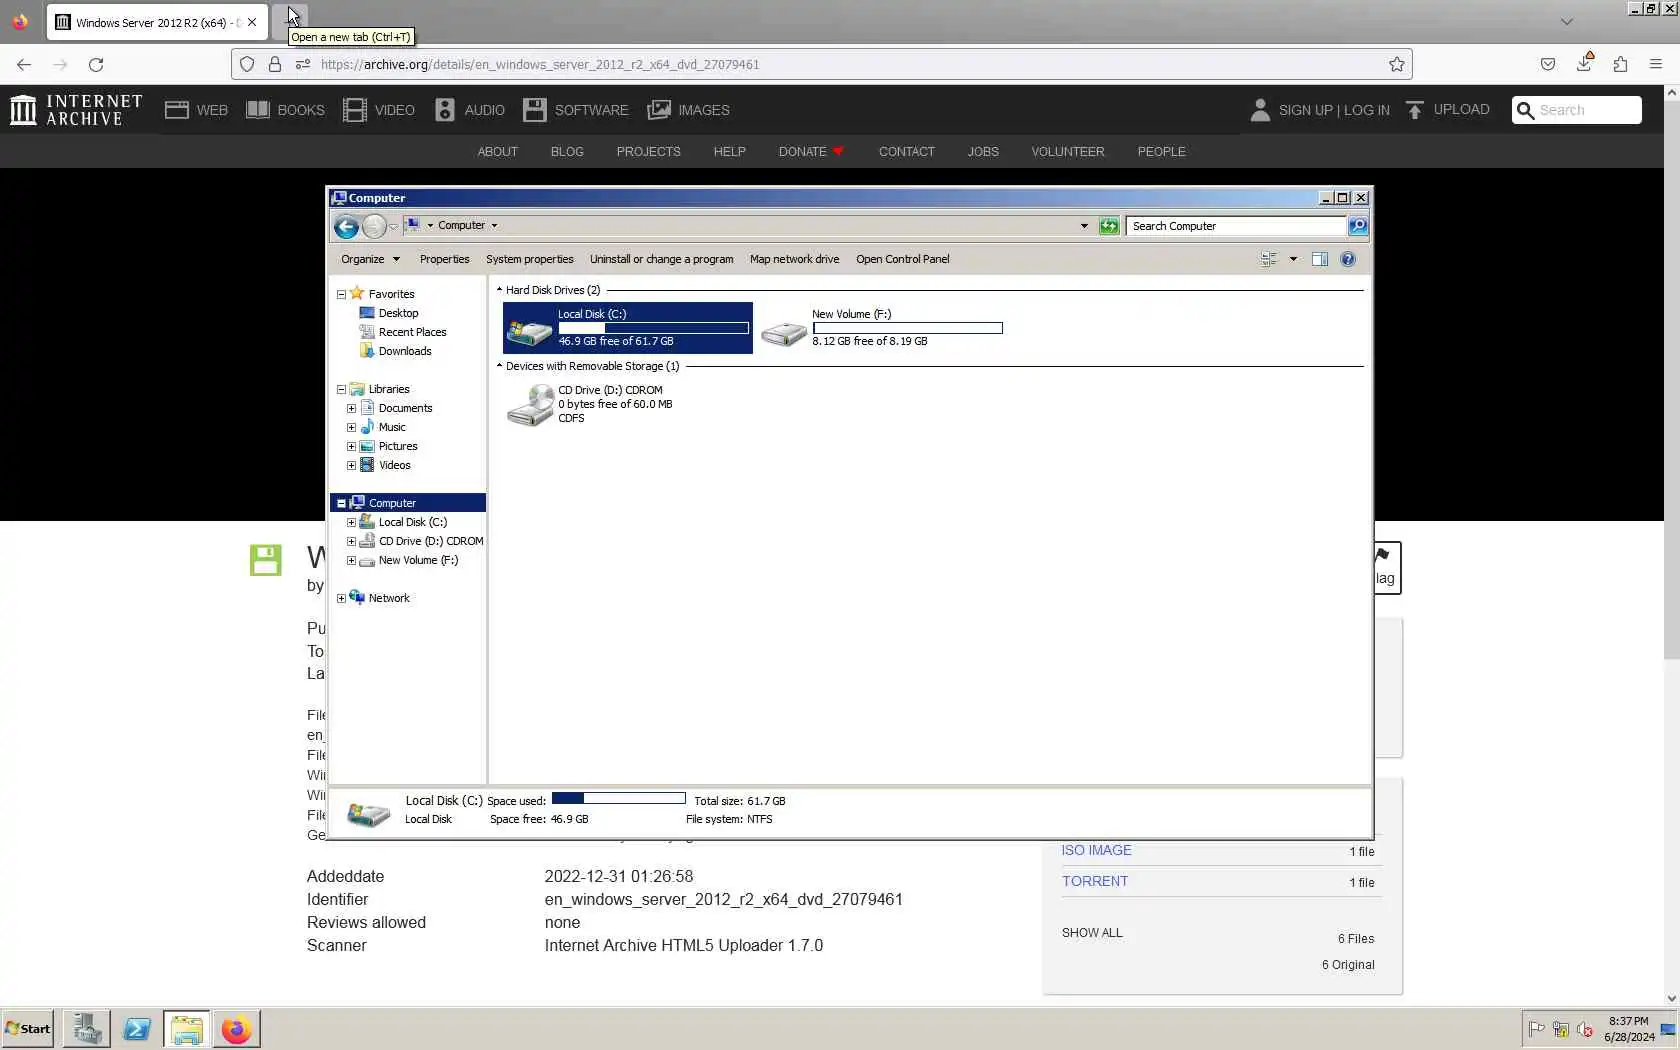Screen dimensions: 1680x1050
Task: Open the VIDEO menu on Internet Archive
Action: (x=379, y=110)
